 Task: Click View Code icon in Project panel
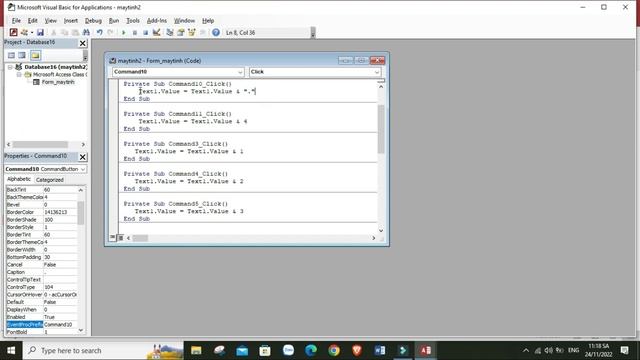pyautogui.click(x=11, y=55)
